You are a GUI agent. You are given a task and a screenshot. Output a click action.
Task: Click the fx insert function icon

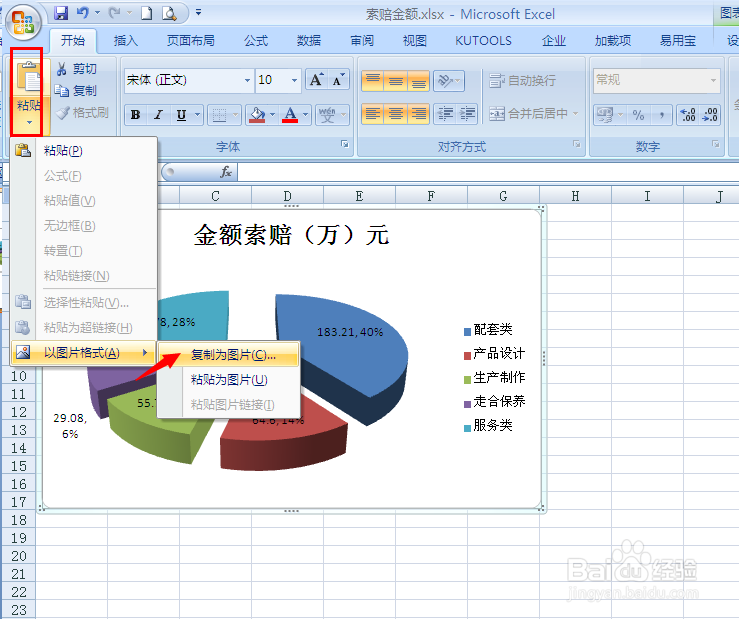click(x=226, y=172)
